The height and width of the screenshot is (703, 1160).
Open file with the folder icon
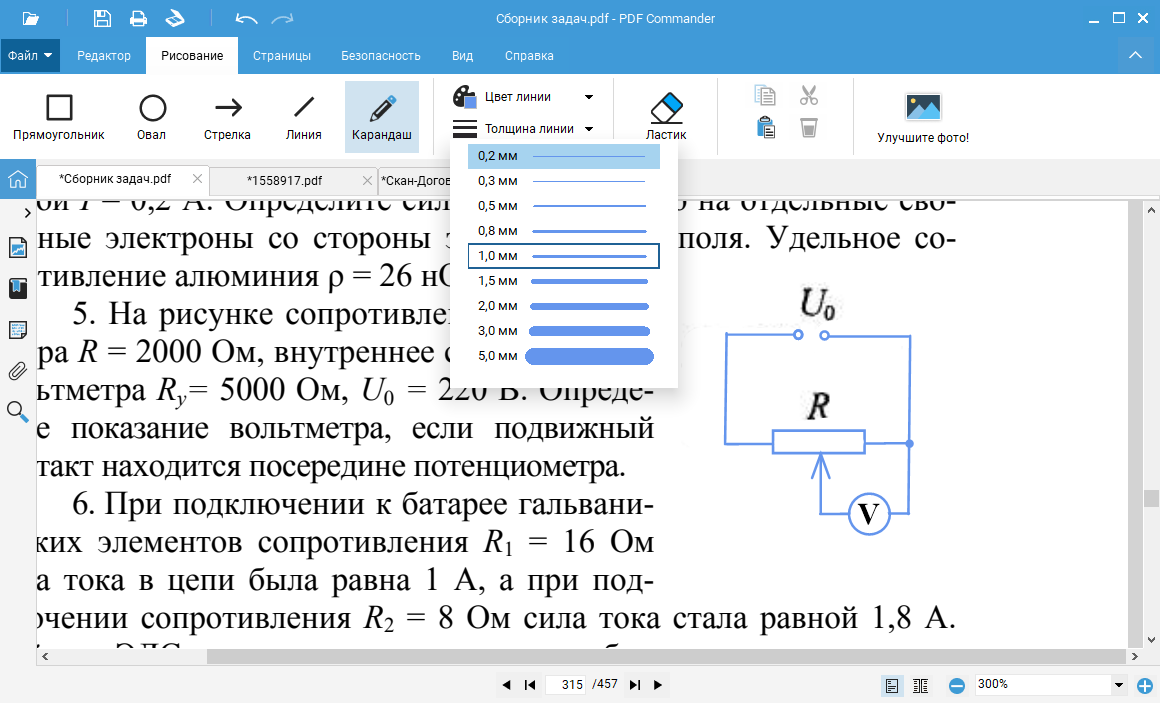click(30, 18)
